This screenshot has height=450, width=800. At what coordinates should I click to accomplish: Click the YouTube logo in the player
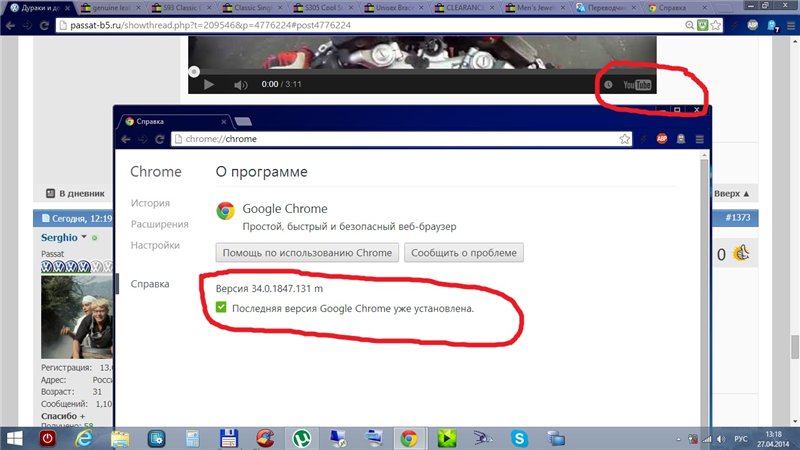(637, 85)
